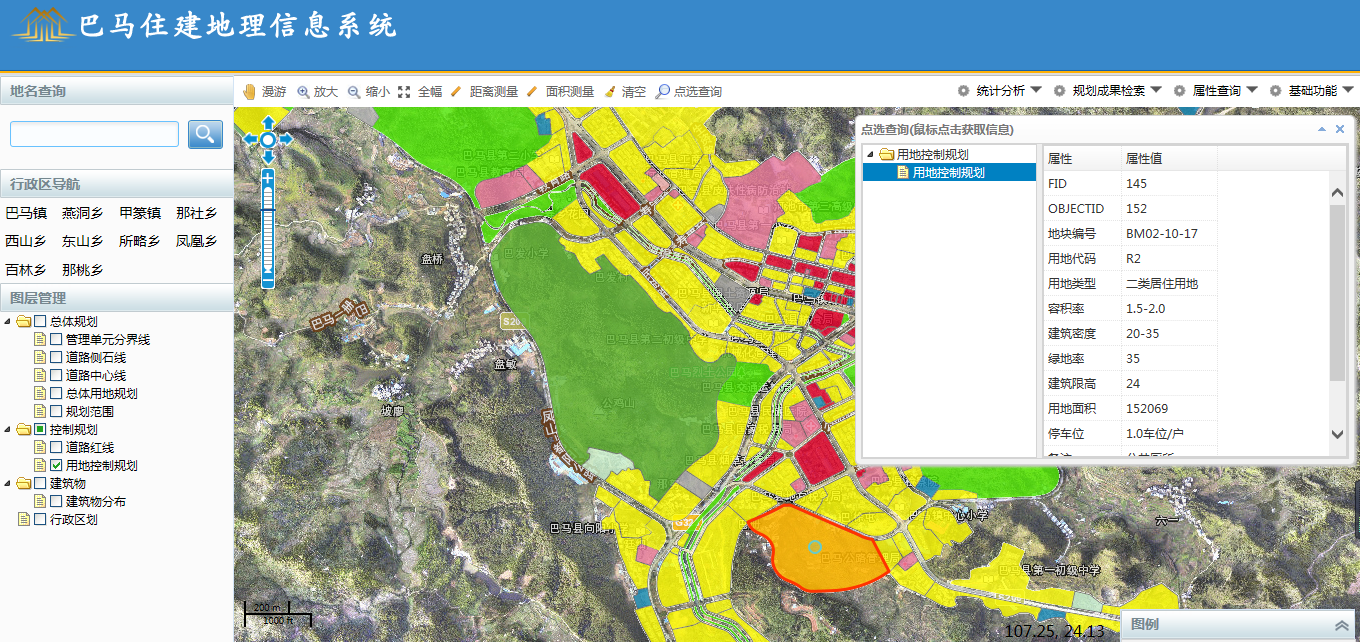Uncheck the 用地控制规划 layer checkbox
1360x642 pixels.
(x=56, y=466)
